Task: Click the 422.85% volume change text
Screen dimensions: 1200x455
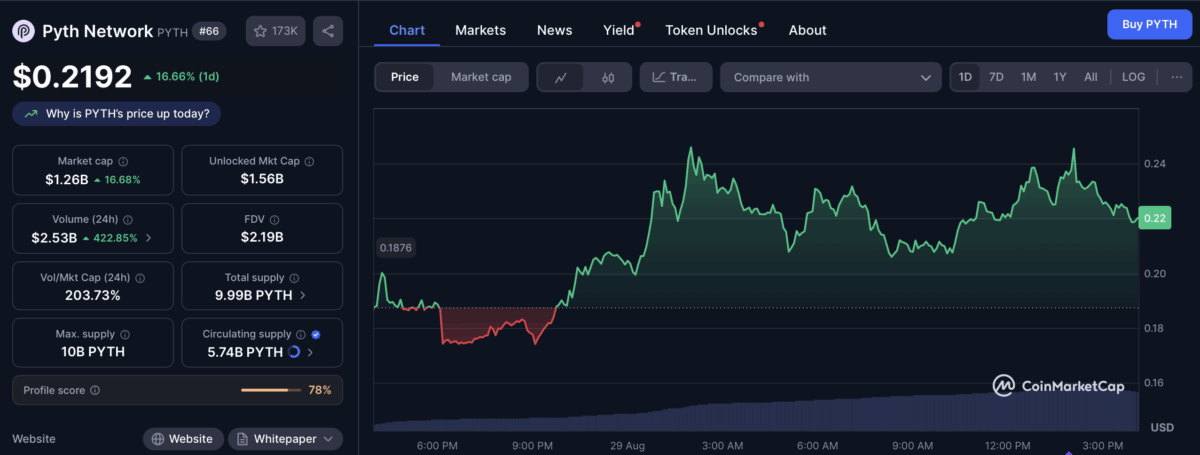Action: coord(116,238)
